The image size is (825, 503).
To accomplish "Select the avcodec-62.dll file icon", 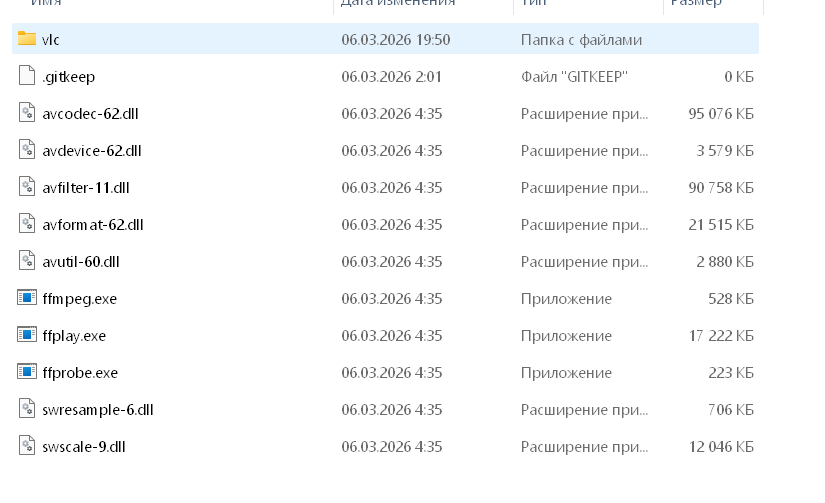I will [27, 113].
